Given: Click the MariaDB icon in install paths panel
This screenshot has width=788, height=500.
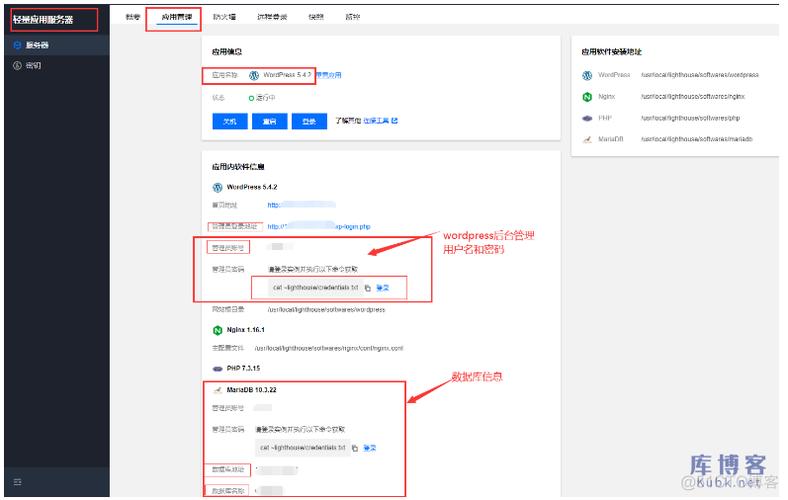Looking at the screenshot, I should 587,139.
